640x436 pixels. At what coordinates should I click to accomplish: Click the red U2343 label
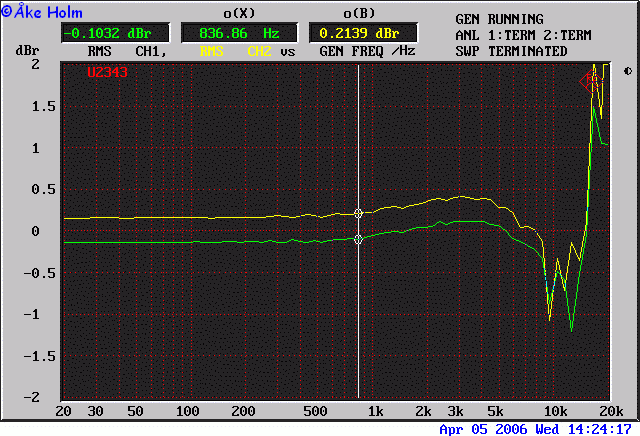pos(107,72)
